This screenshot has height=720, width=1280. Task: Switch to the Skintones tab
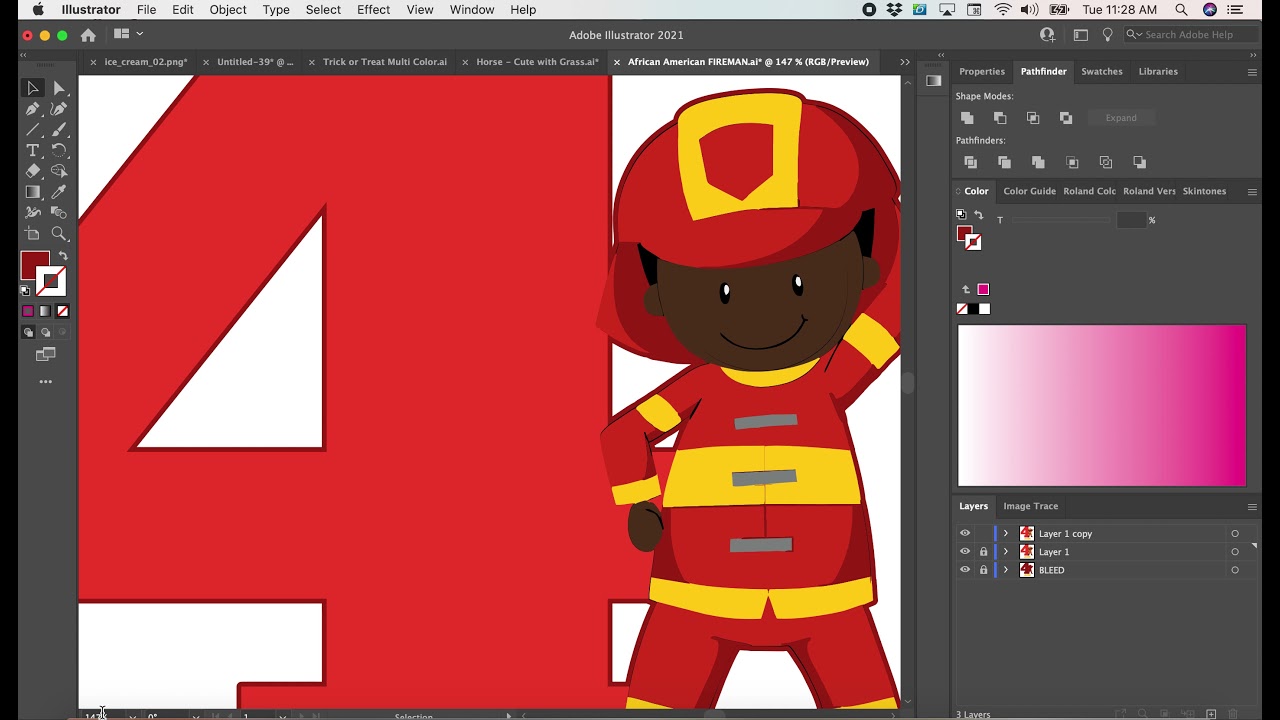pos(1204,191)
